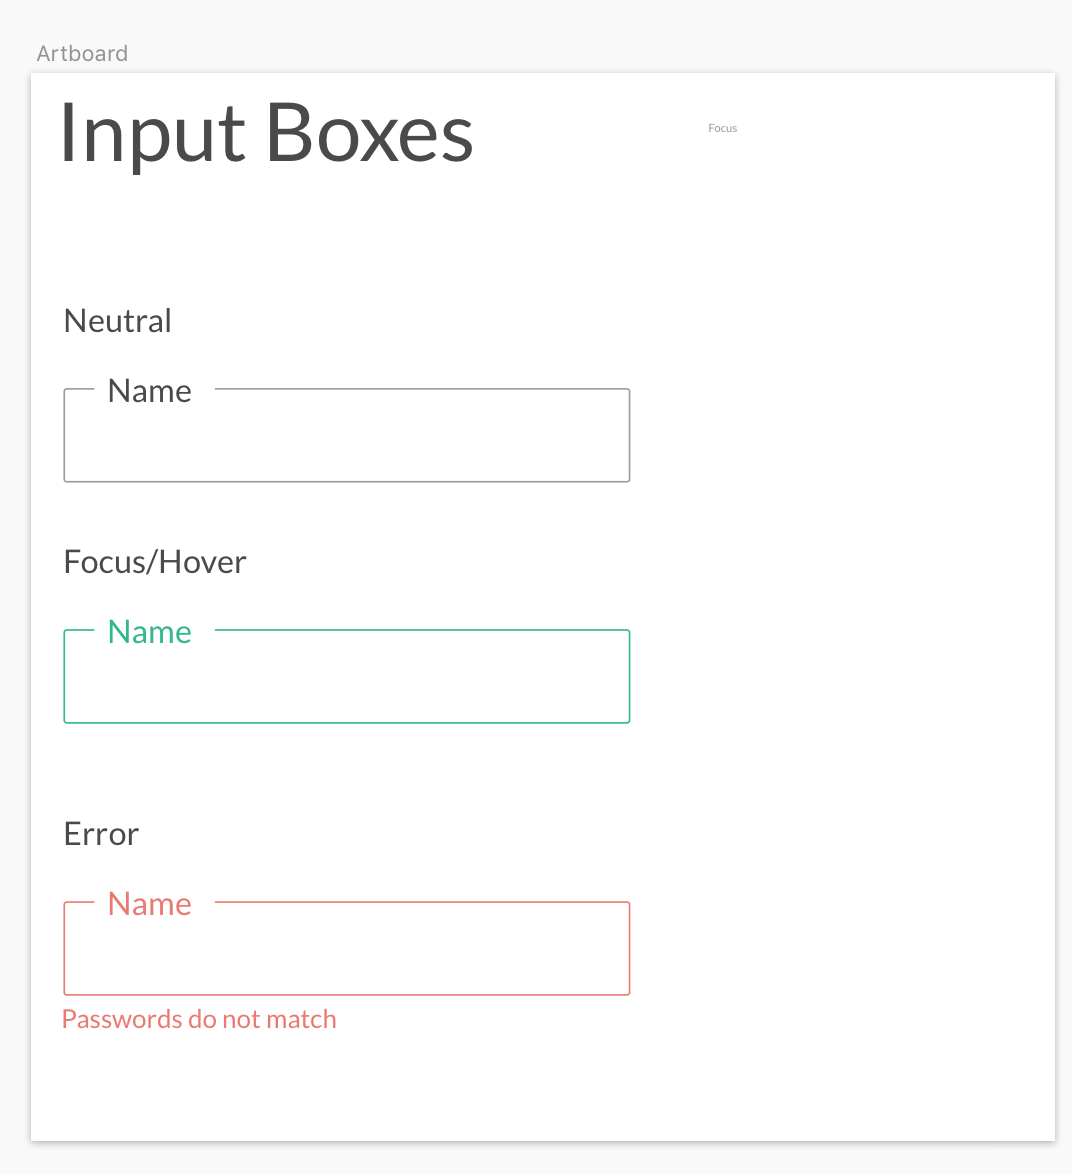Viewport: 1072px width, 1174px height.
Task: Click inside the Neutral Name input field
Action: (x=347, y=445)
